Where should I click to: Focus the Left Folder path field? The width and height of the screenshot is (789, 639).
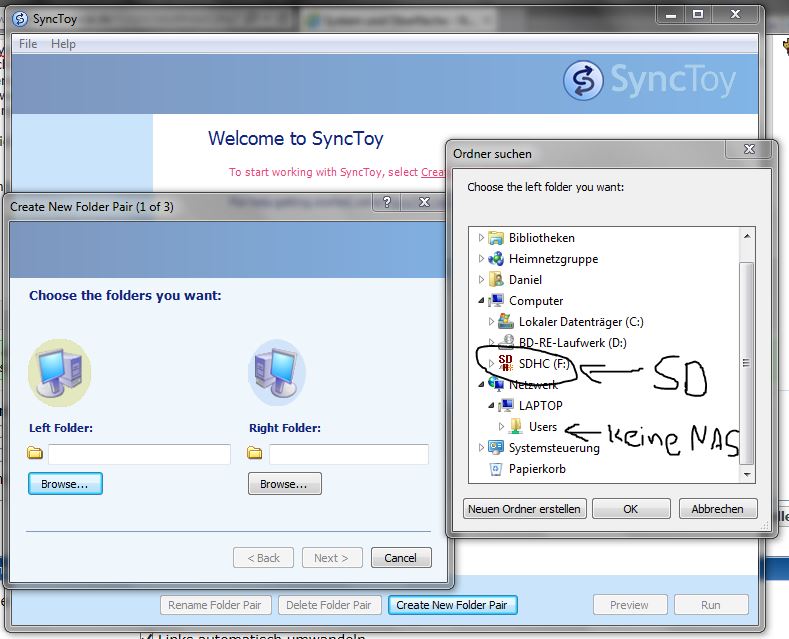(139, 454)
